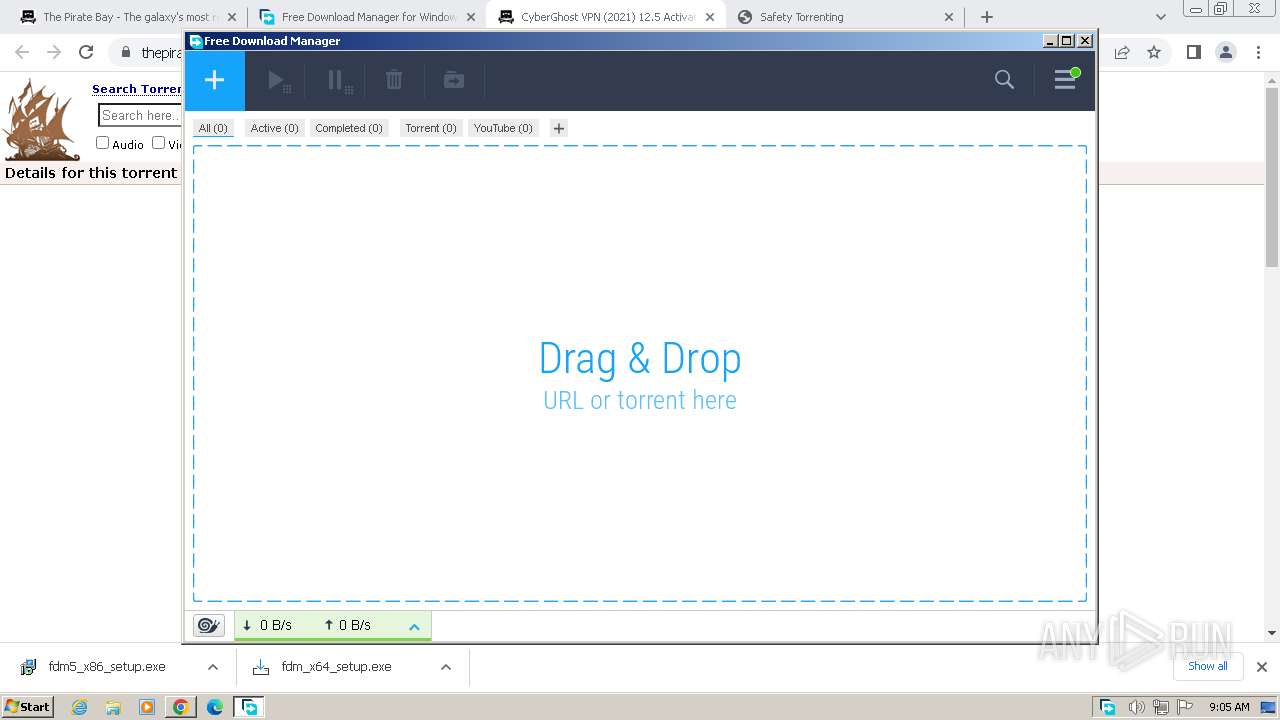Delete selected download using trash icon

tap(394, 80)
